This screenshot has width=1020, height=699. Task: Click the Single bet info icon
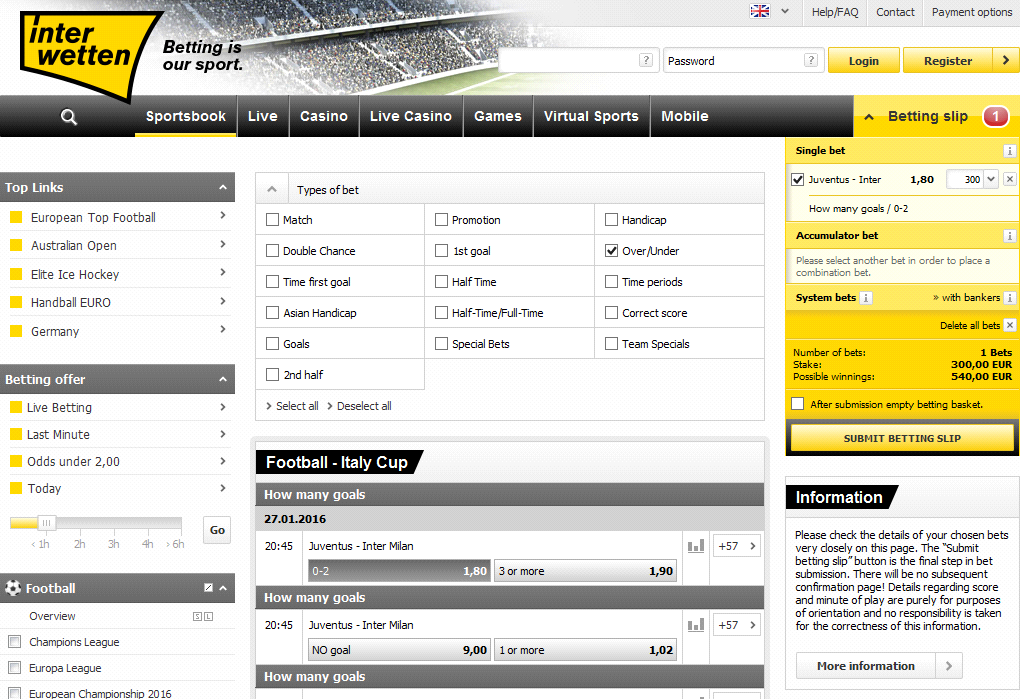1009,151
